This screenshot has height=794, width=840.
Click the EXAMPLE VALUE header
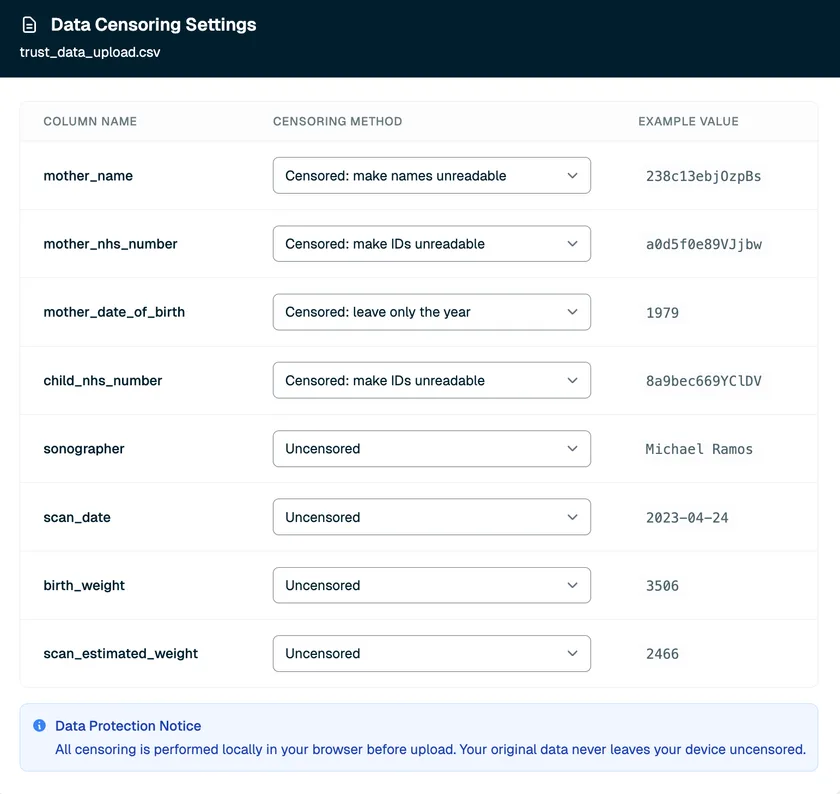click(688, 122)
